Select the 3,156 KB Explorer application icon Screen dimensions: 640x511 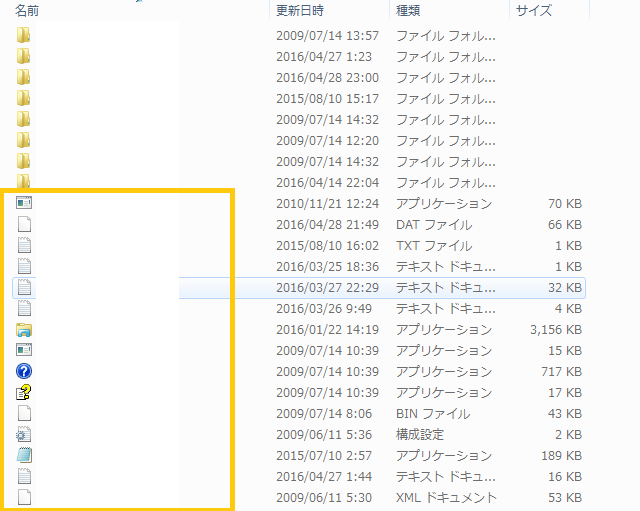click(x=24, y=330)
